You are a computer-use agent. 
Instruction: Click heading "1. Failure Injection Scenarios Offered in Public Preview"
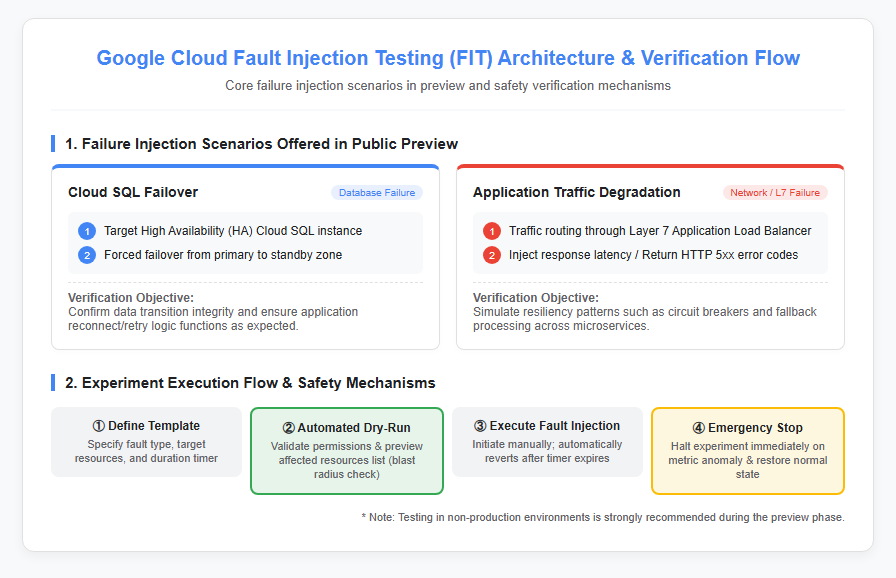click(x=261, y=144)
